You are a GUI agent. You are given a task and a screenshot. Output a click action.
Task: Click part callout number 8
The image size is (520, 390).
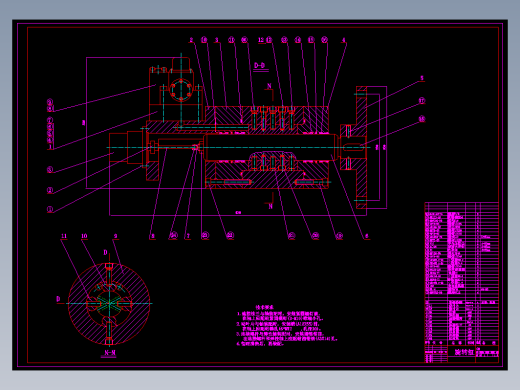(x=153, y=236)
